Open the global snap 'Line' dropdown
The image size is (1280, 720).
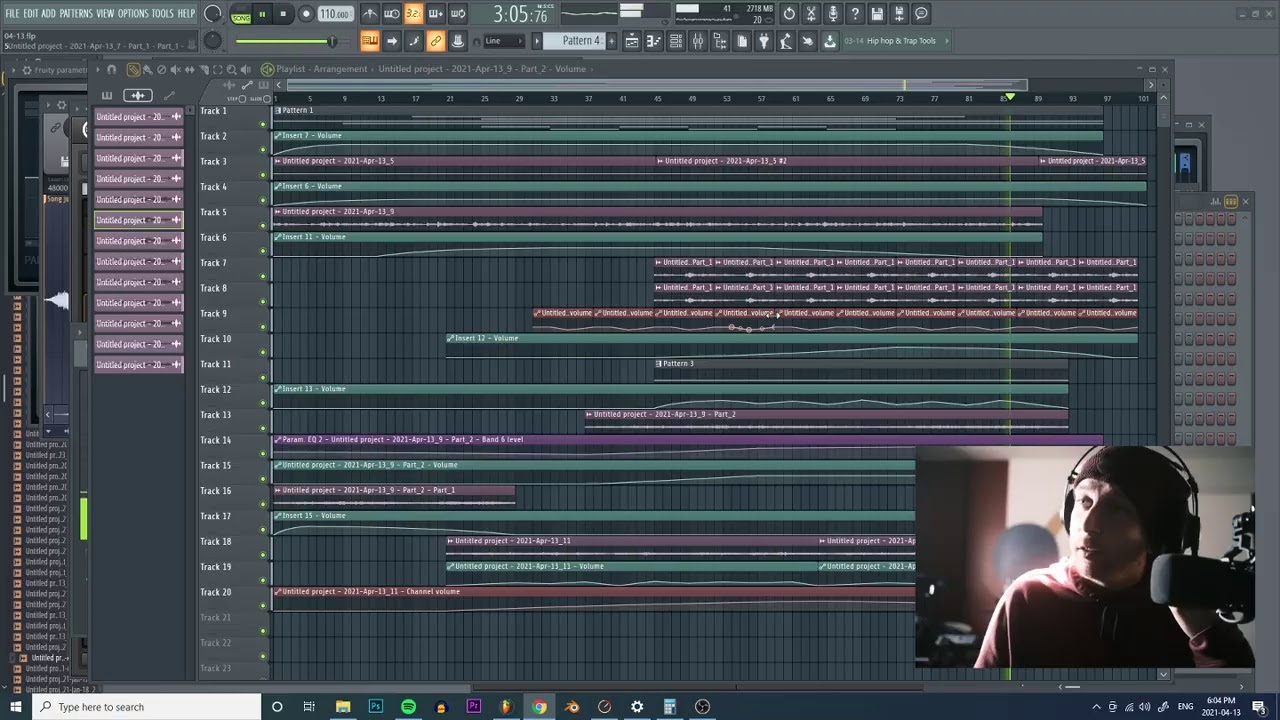pyautogui.click(x=504, y=41)
